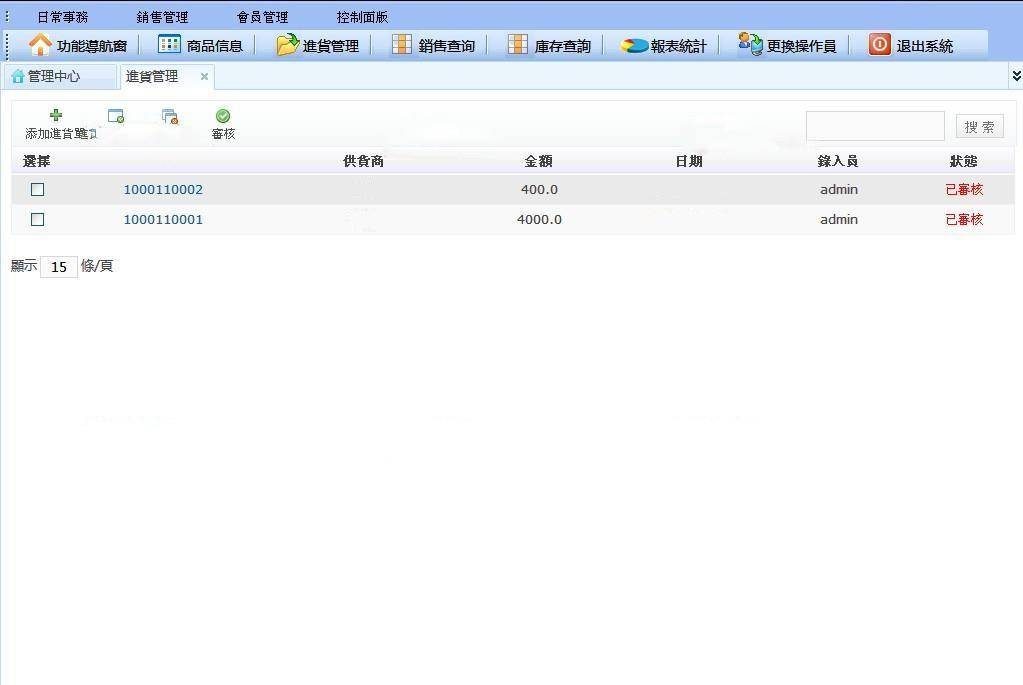Open the 銷售管理 menu
The height and width of the screenshot is (685, 1023).
pyautogui.click(x=162, y=17)
